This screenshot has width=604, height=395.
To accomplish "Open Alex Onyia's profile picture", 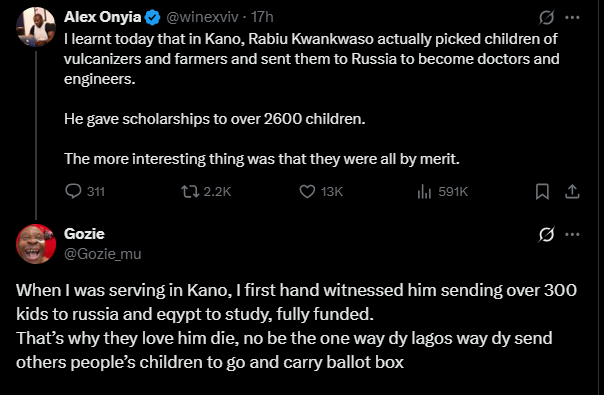I will pos(36,27).
